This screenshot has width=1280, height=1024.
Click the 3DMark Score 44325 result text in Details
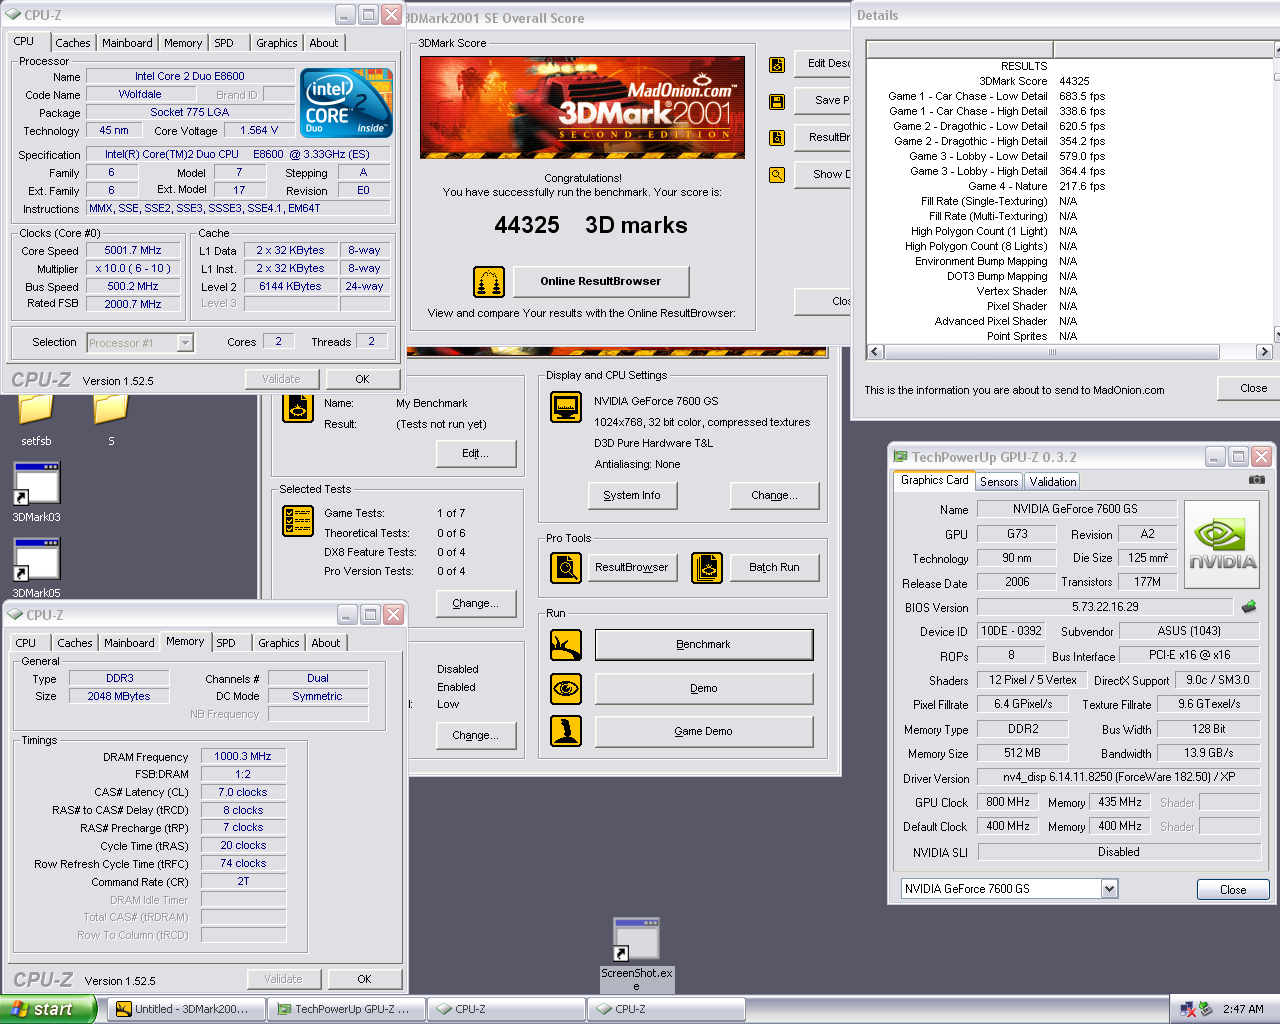(x=1034, y=82)
